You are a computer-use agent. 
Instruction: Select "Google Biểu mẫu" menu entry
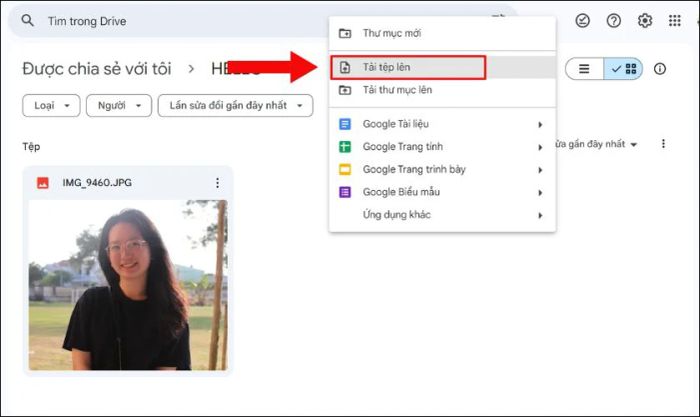coord(442,192)
